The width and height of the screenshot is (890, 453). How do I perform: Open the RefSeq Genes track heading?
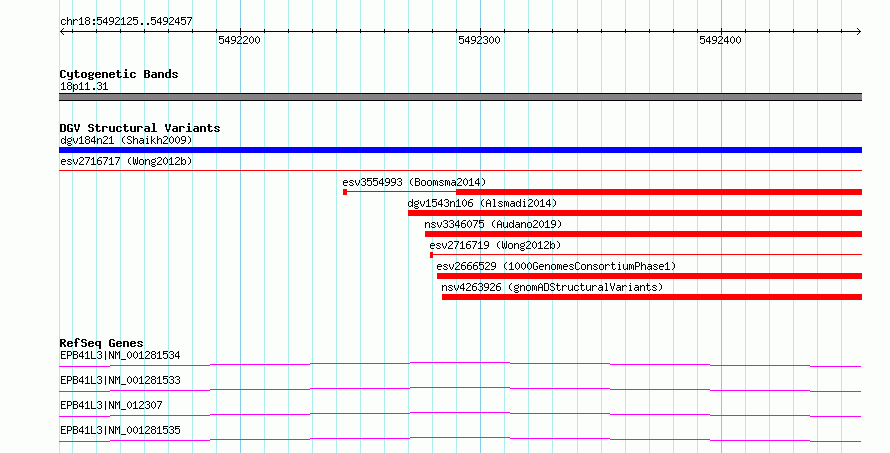point(101,343)
